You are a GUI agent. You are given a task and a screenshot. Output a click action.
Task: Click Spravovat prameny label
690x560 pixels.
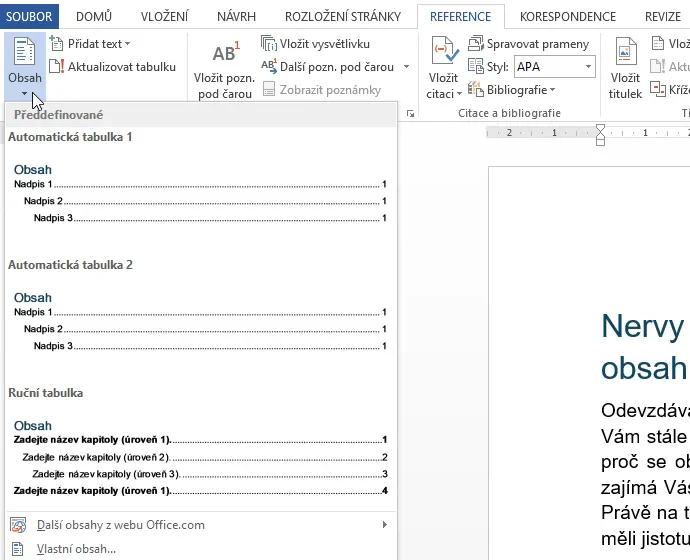point(538,44)
